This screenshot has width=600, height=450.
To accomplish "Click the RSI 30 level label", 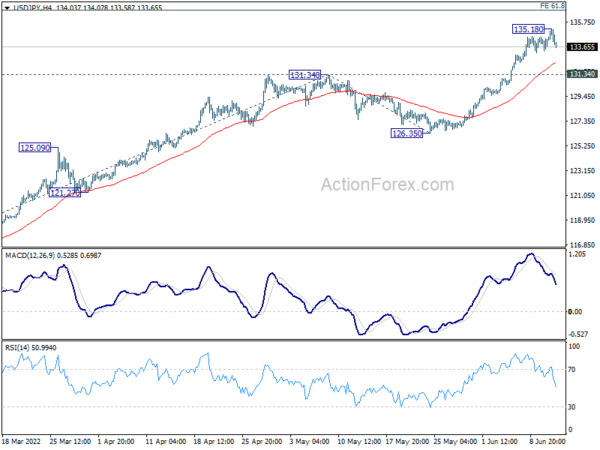I will click(572, 407).
